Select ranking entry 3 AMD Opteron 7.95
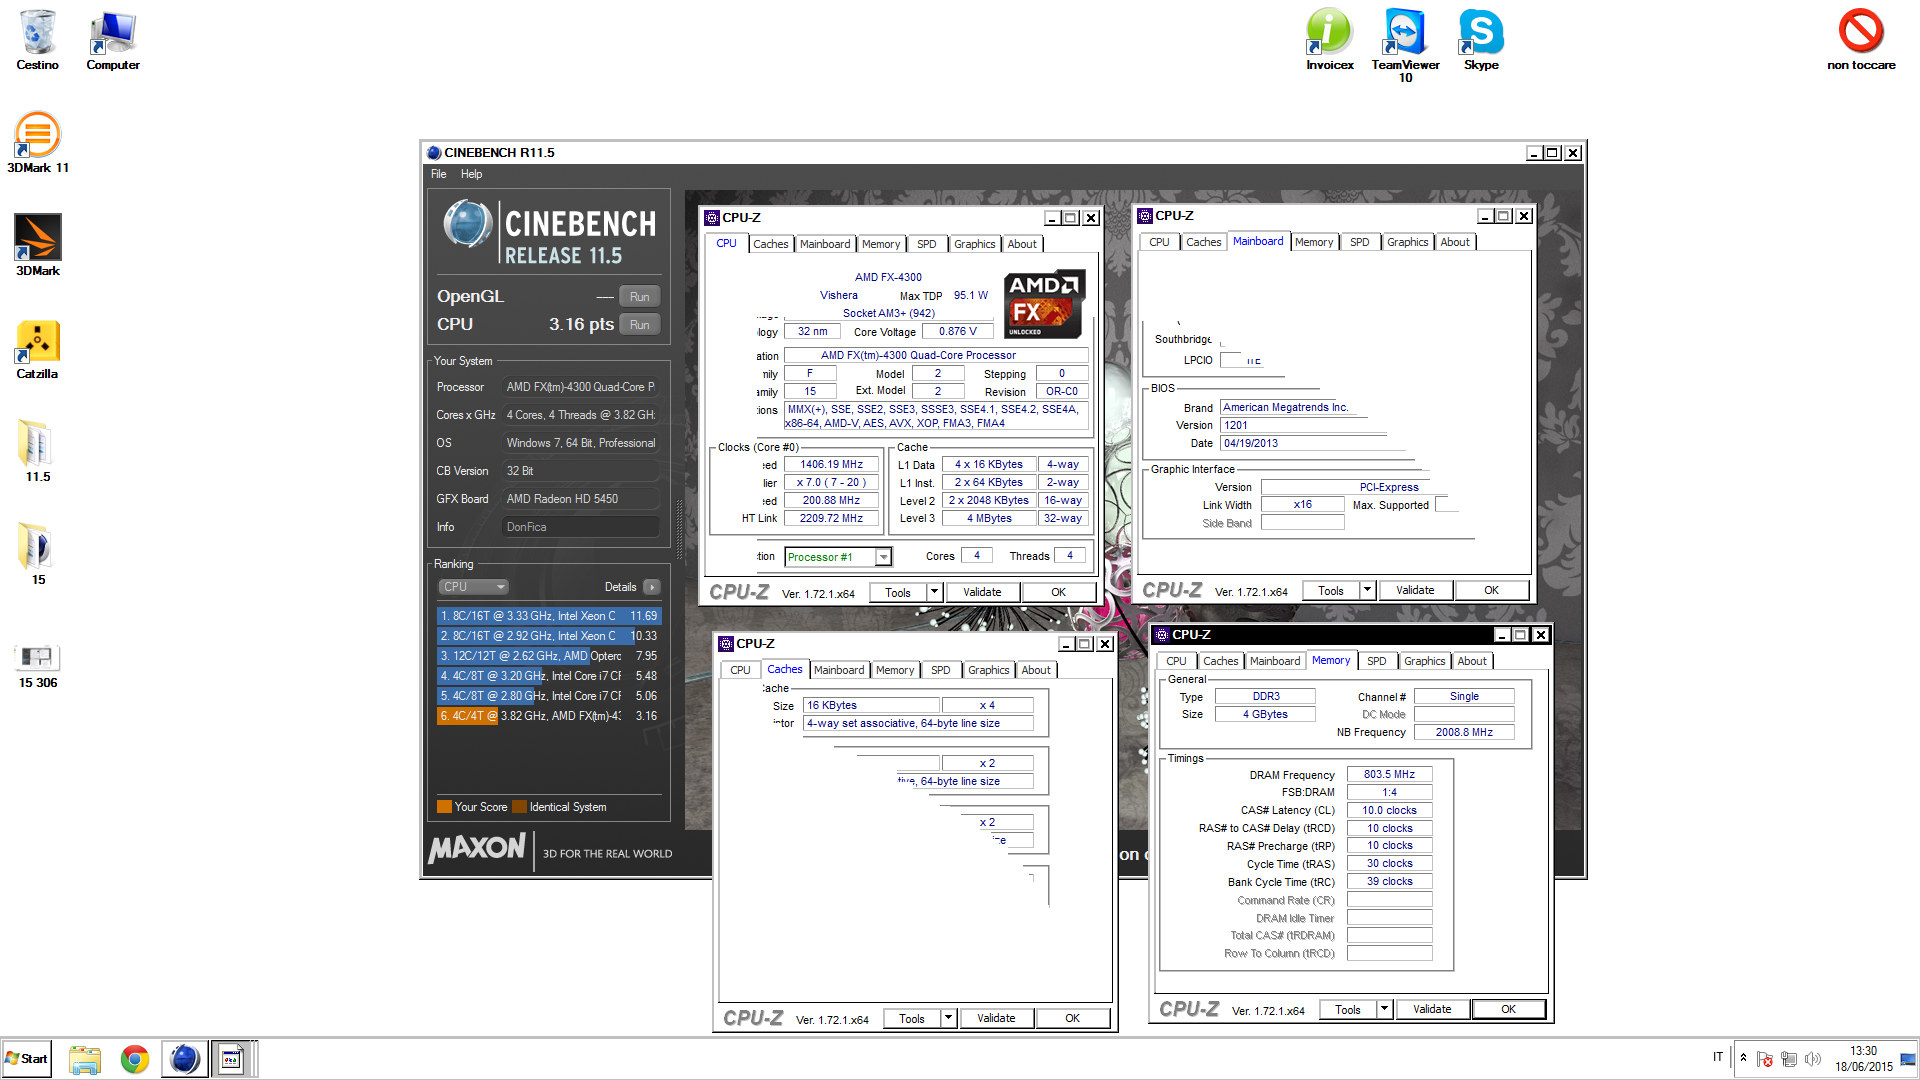This screenshot has width=1920, height=1080. (x=548, y=656)
